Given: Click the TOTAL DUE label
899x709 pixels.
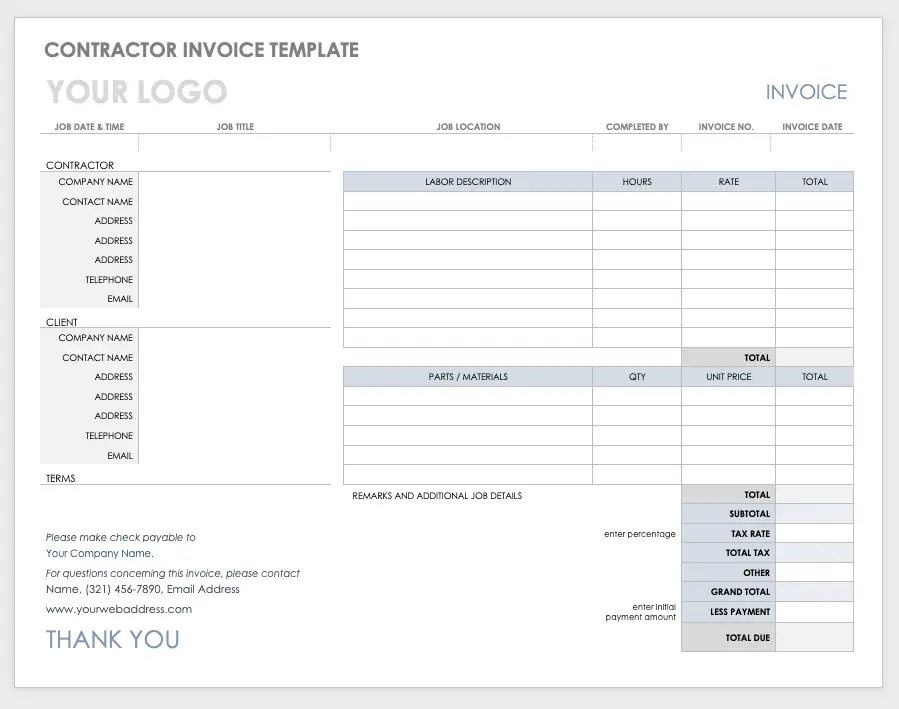Looking at the screenshot, I should point(748,638).
